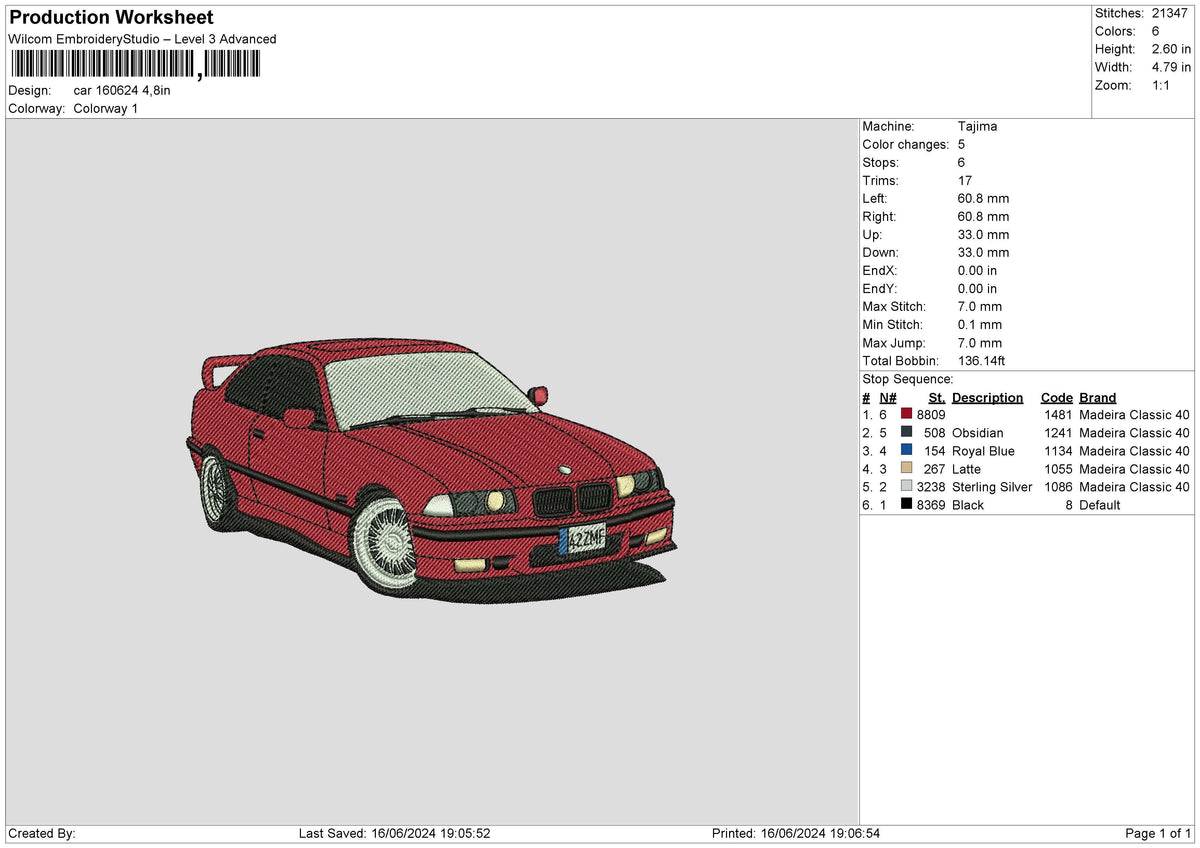Click the 'Min Stitch:' value 0.1 mm

click(980, 324)
